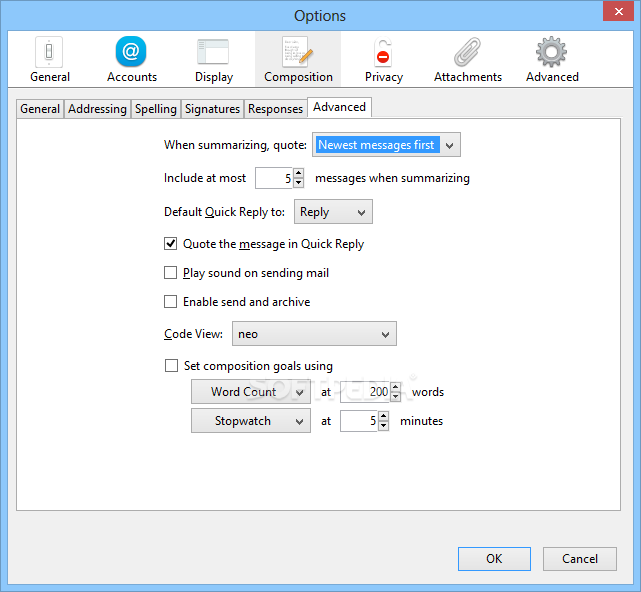The height and width of the screenshot is (592, 641).
Task: Increase the minutes goal value
Action: 383,416
